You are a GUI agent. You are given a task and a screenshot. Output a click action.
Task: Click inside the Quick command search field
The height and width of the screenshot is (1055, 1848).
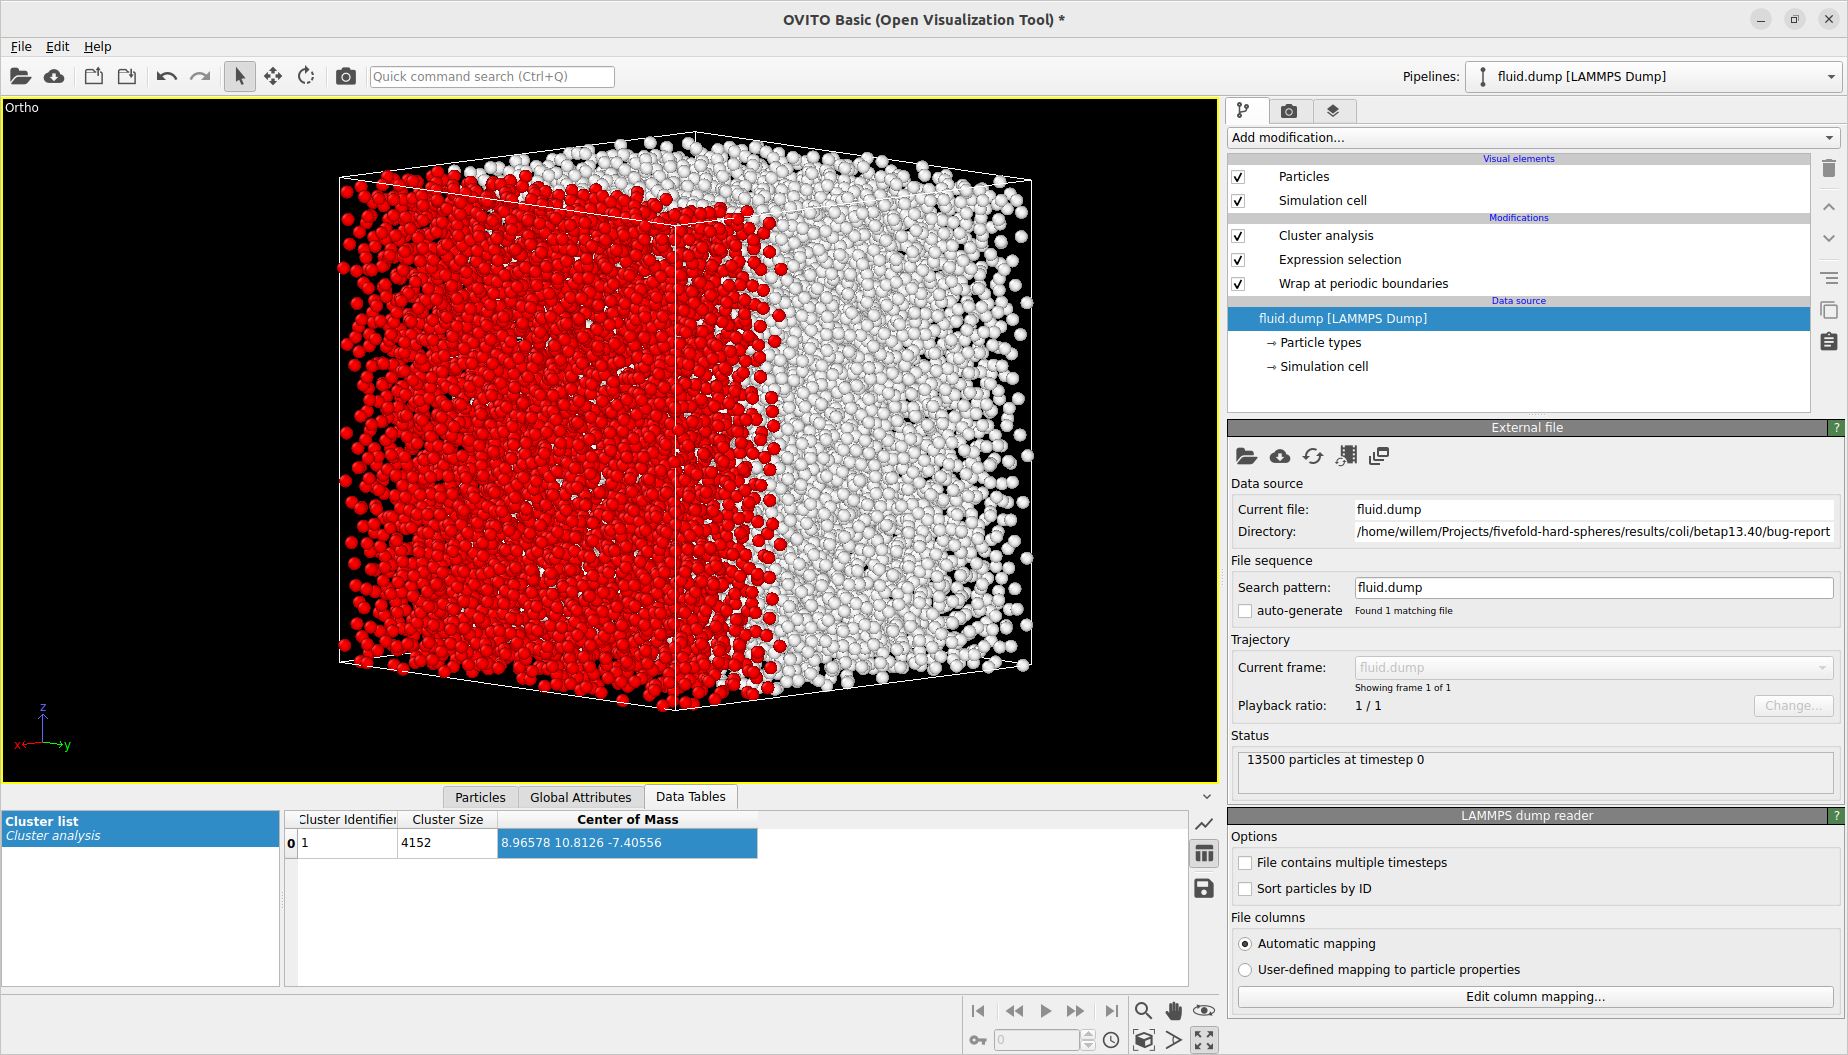pyautogui.click(x=492, y=76)
